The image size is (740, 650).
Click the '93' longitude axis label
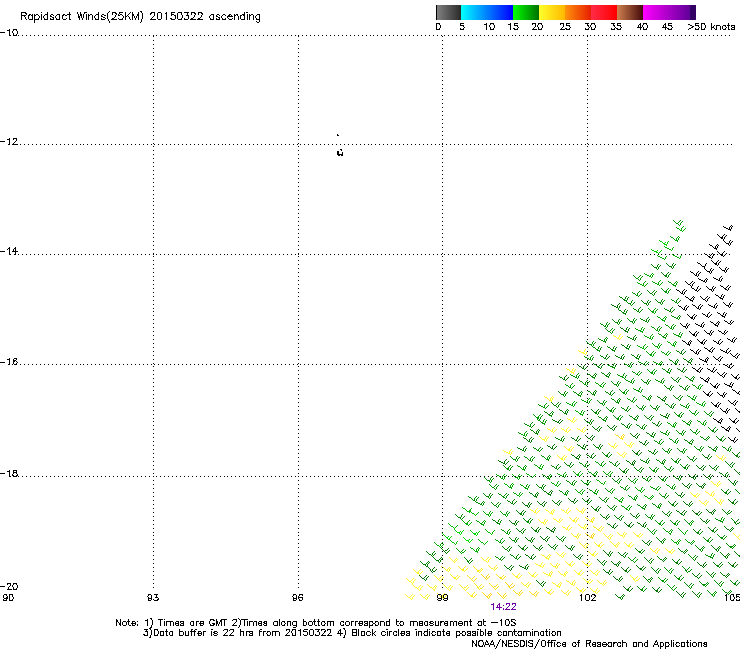[153, 598]
